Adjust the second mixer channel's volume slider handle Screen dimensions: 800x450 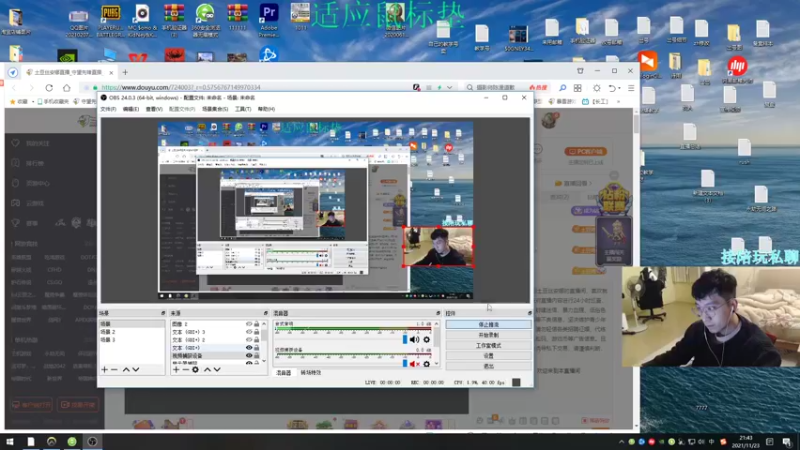405,364
